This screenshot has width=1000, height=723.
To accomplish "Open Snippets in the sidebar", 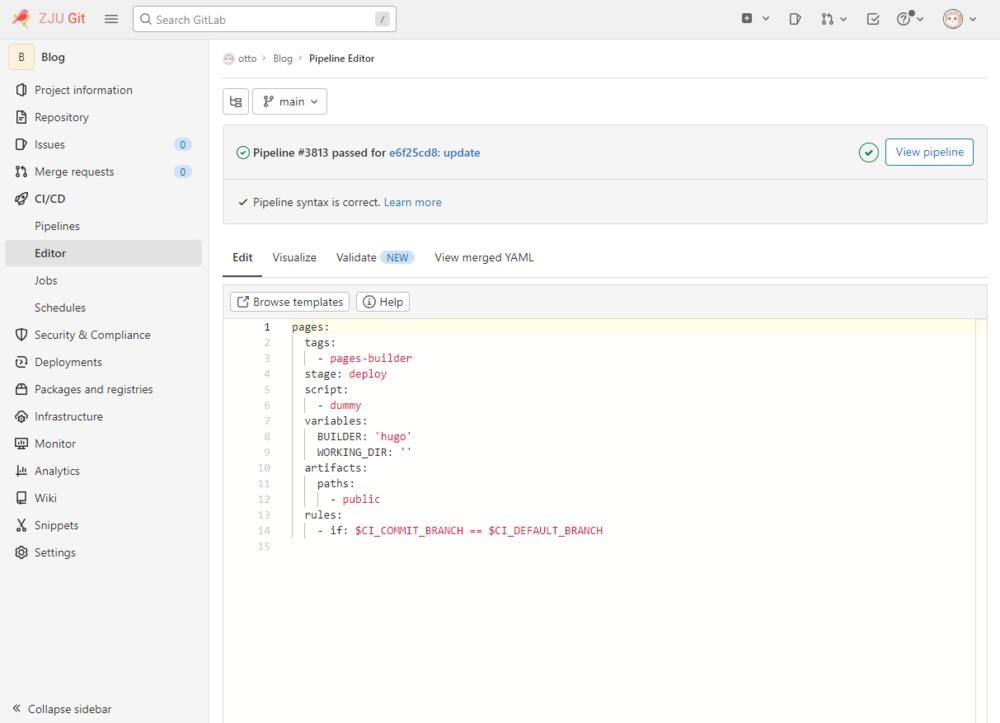I will (x=56, y=525).
